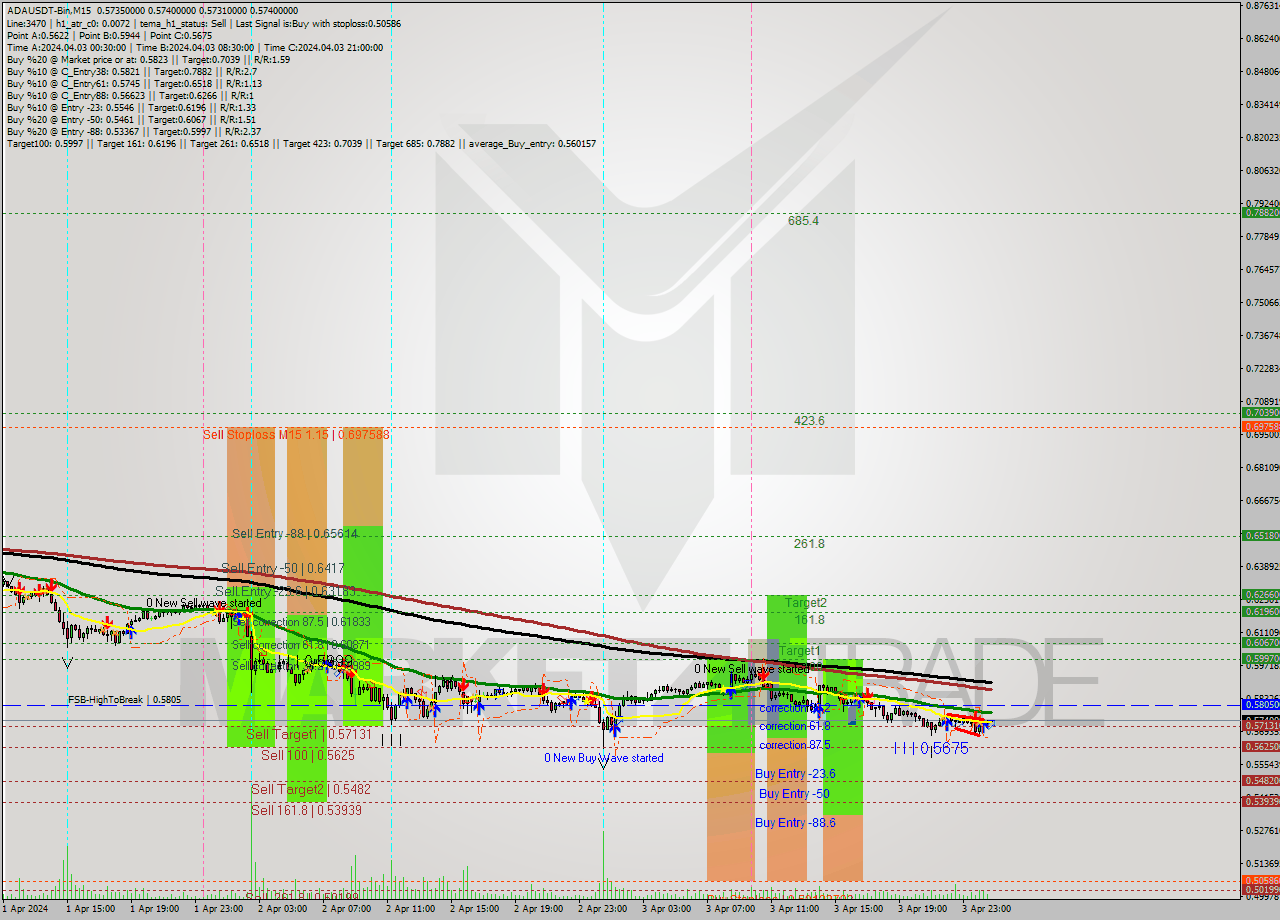Image resolution: width=1280 pixels, height=920 pixels.
Task: Select the green 0.61960 target marker on price scale
Action: 1258,611
